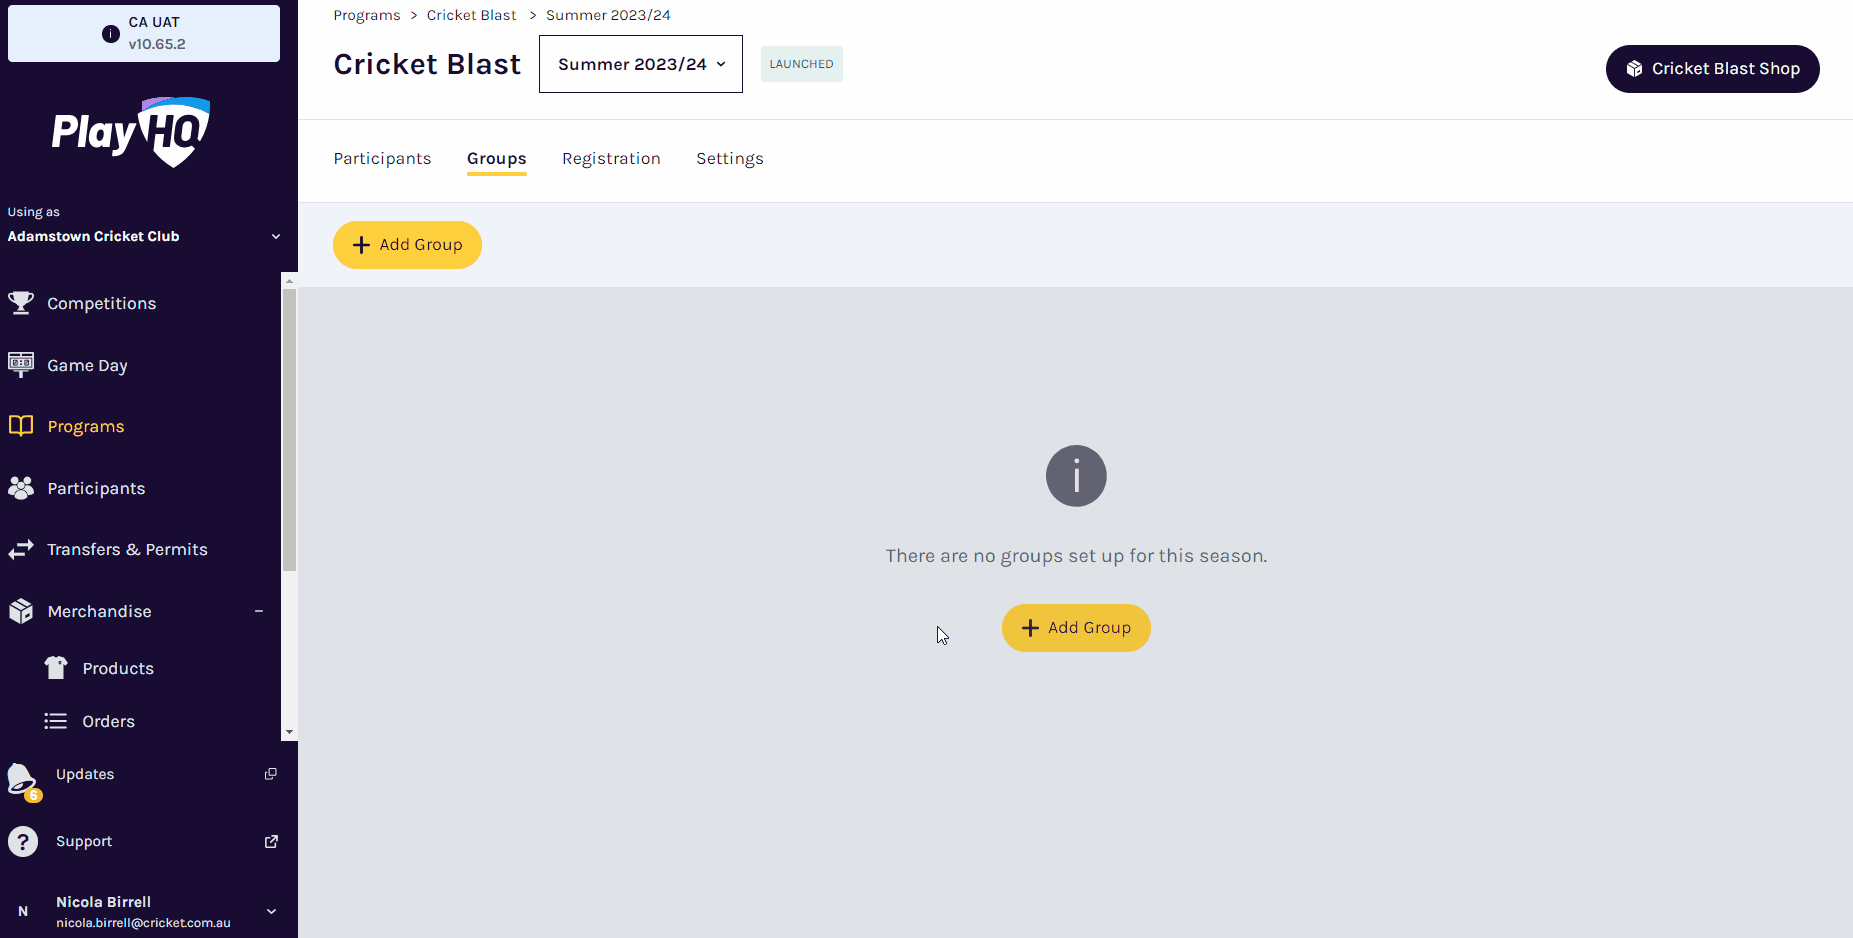Open Products under Merchandise
1853x938 pixels.
tap(118, 668)
